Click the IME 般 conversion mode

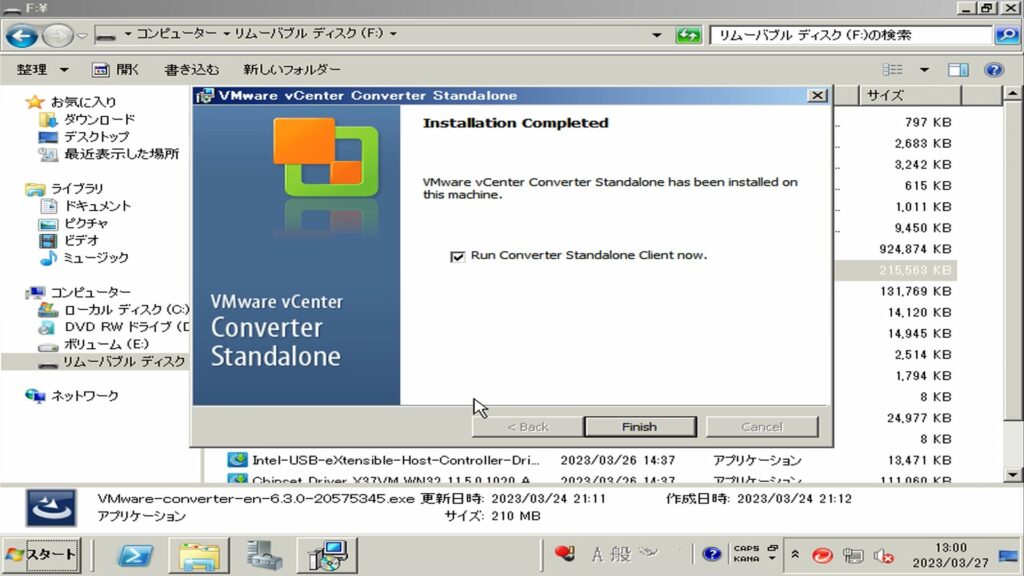tap(620, 555)
